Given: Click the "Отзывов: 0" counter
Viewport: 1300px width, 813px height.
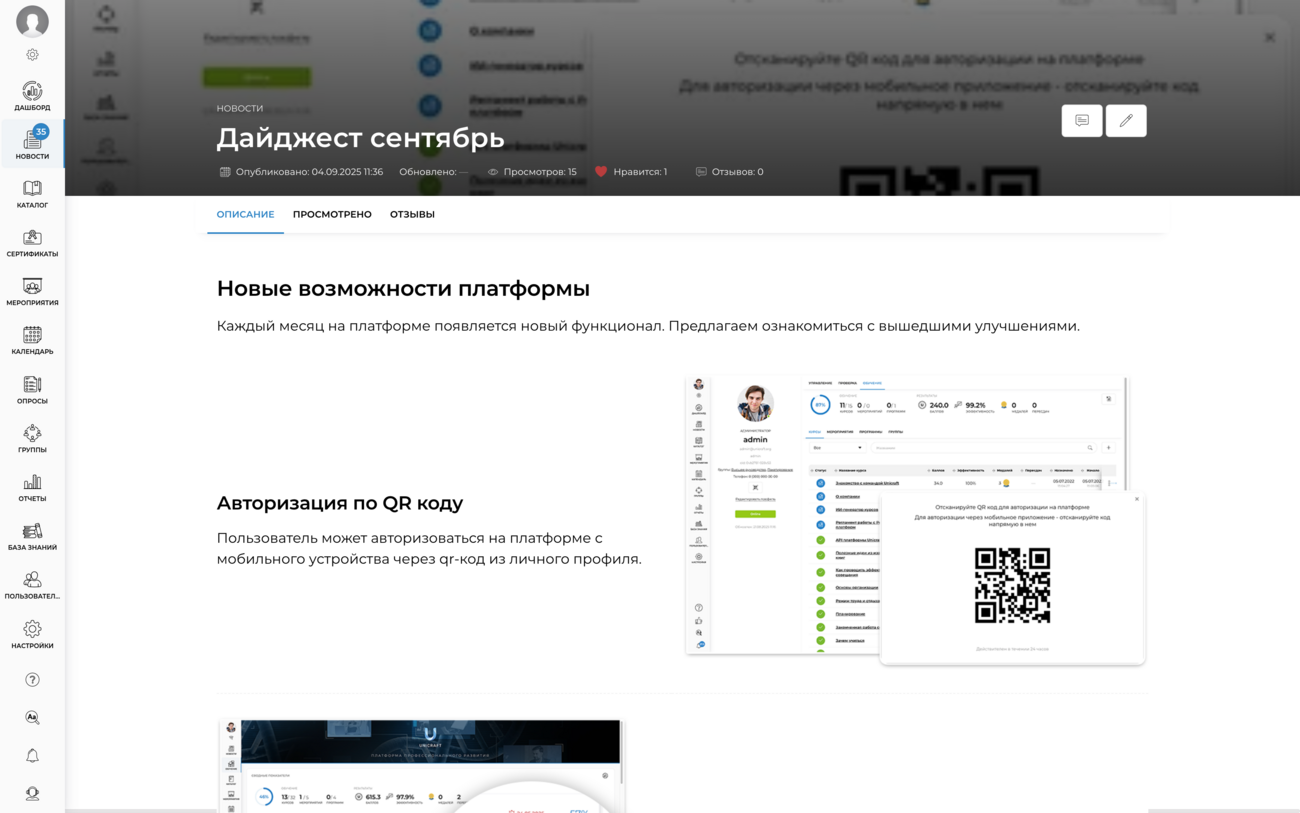Looking at the screenshot, I should click(737, 172).
